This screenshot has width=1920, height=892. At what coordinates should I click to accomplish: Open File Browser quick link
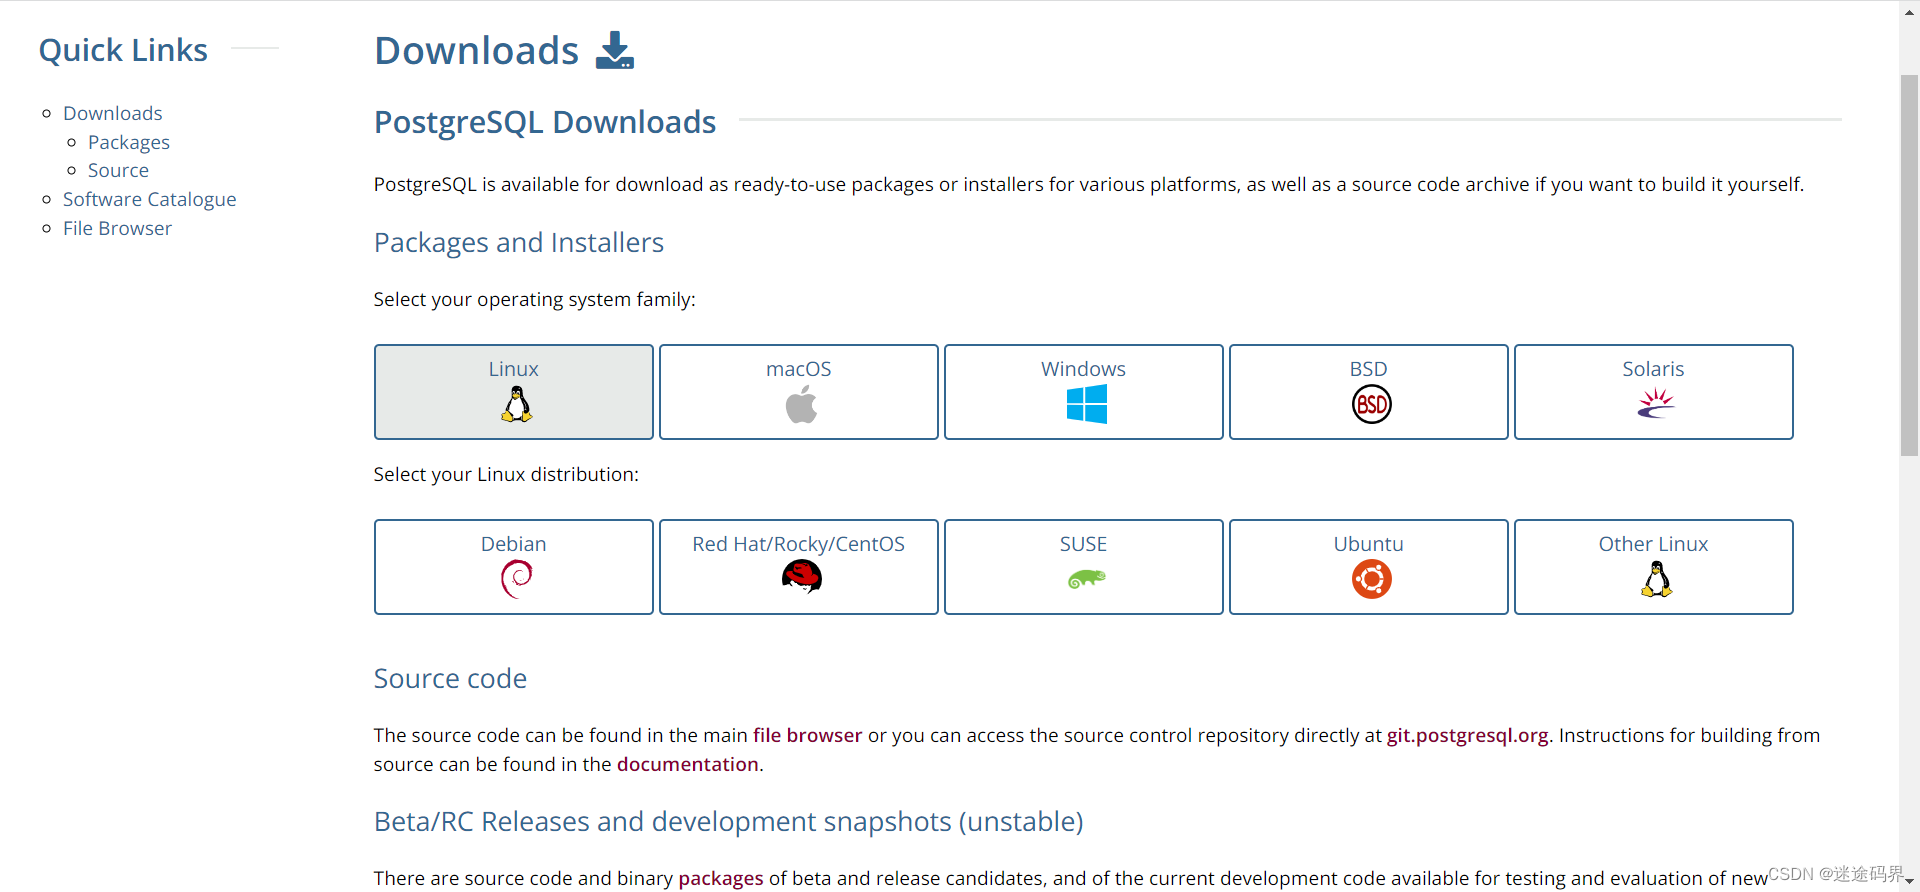click(117, 228)
